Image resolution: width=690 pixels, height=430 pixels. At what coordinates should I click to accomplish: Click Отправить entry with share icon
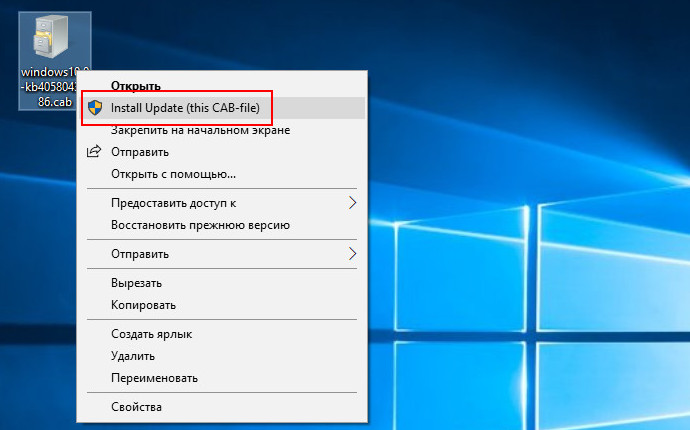click(x=224, y=152)
